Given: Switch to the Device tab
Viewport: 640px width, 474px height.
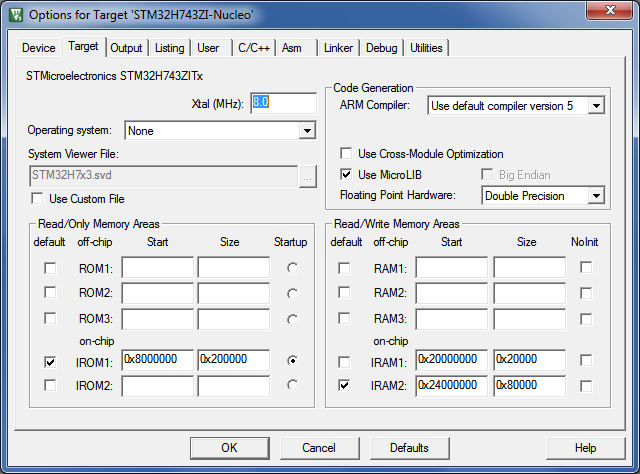Looking at the screenshot, I should (x=39, y=48).
